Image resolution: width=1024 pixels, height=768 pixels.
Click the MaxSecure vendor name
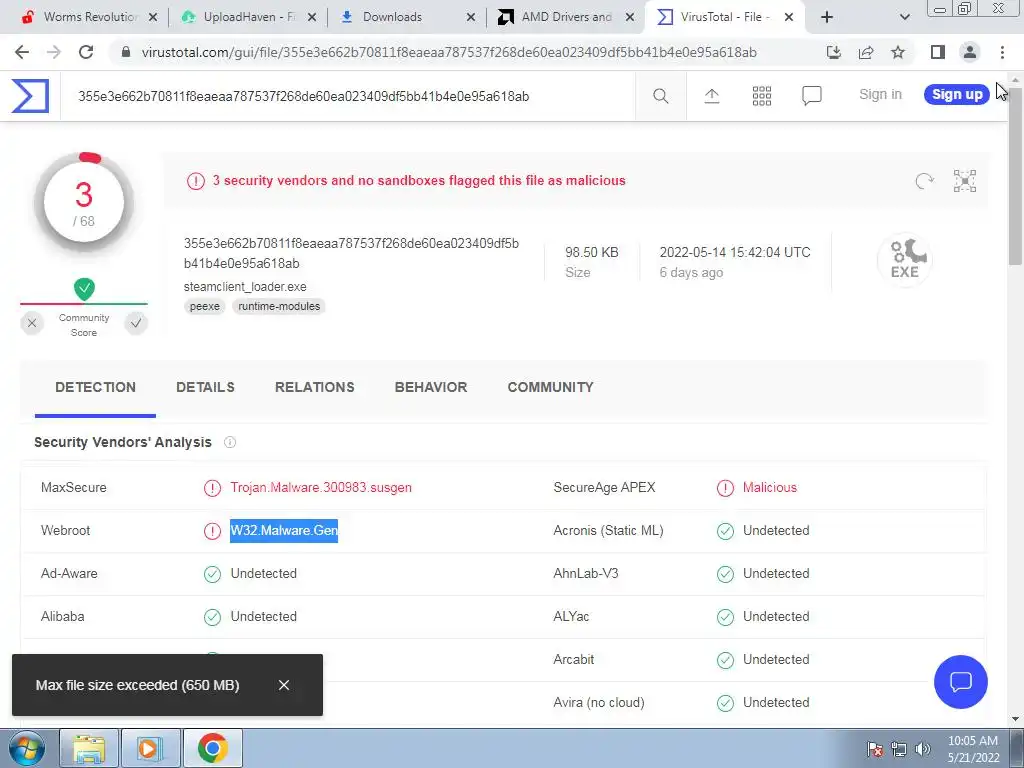coord(74,487)
